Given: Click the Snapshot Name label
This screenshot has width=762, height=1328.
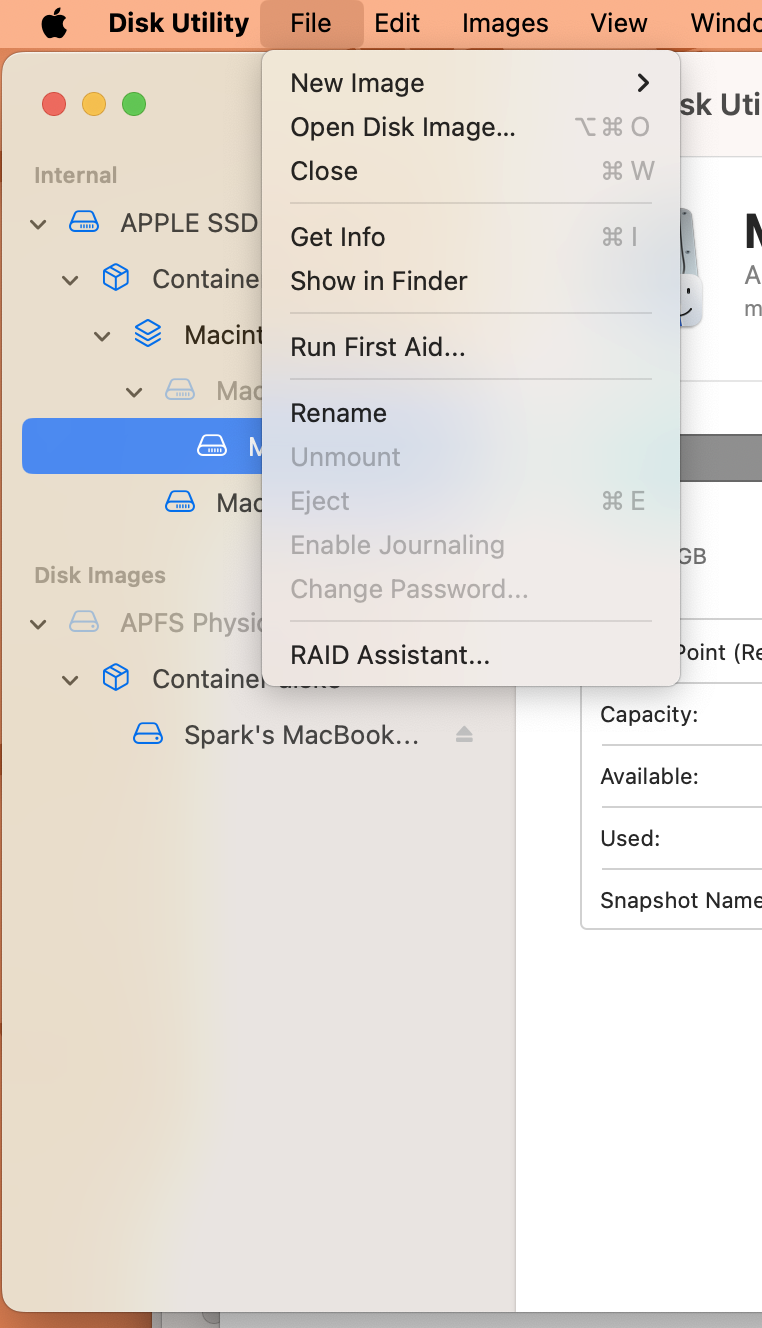Looking at the screenshot, I should [x=681, y=900].
